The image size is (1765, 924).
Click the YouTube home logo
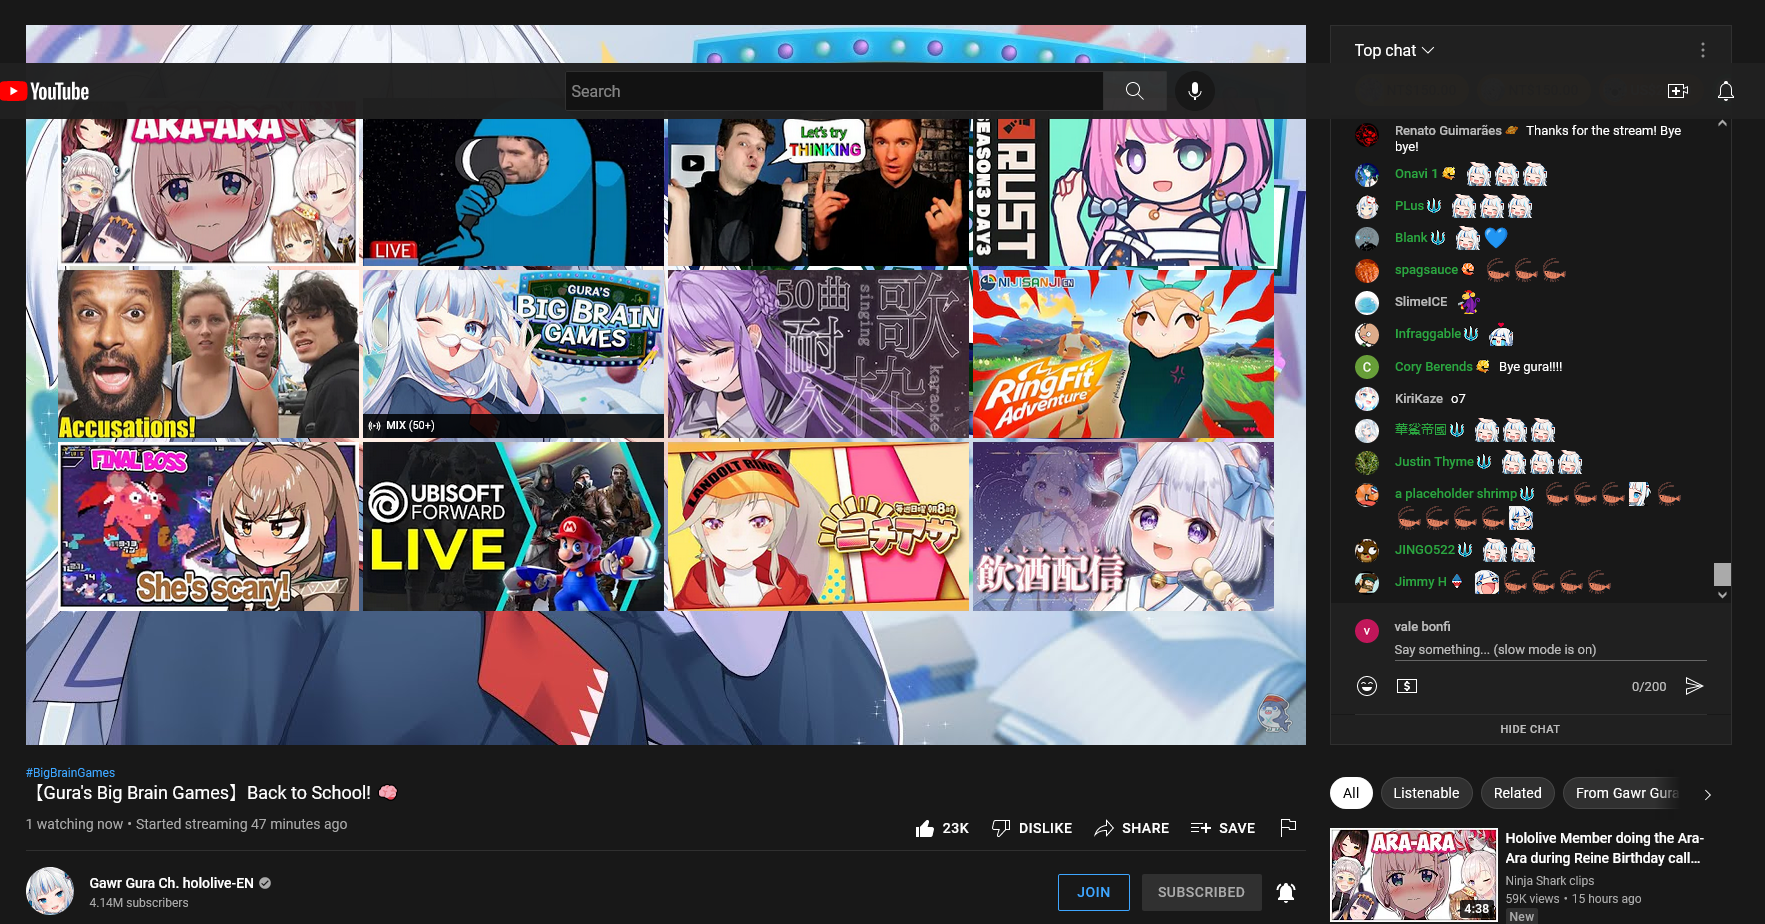[x=46, y=91]
